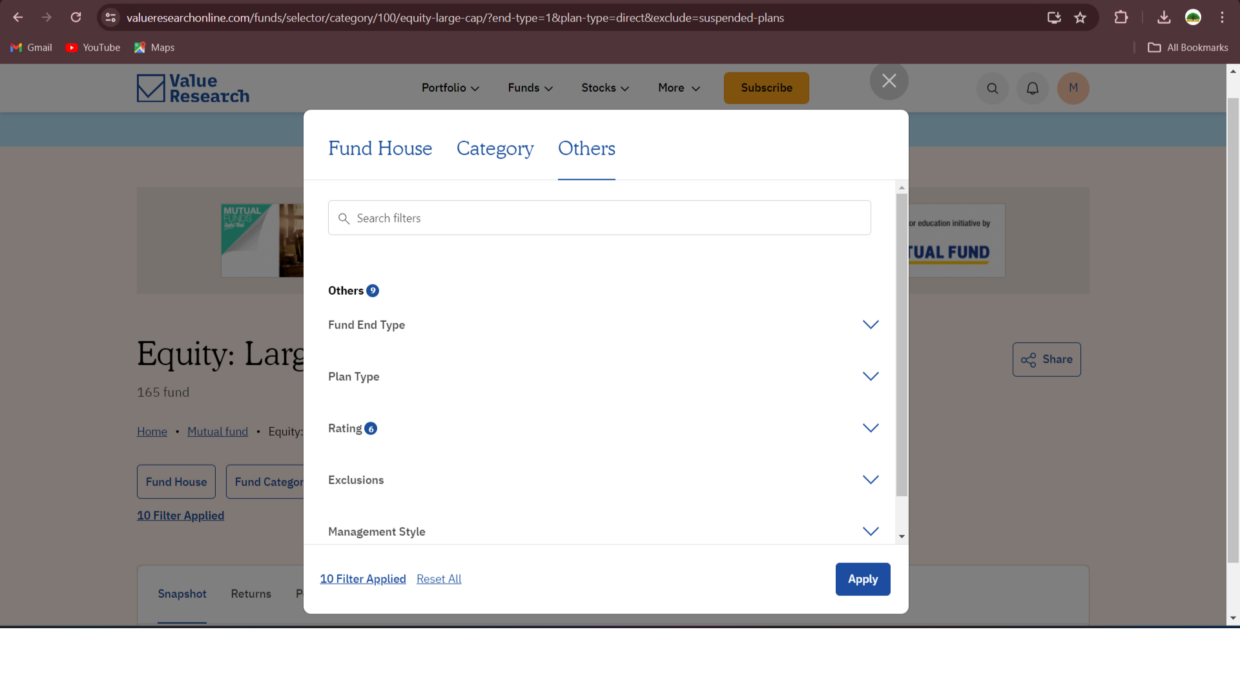Open the browser downloads icon
The width and height of the screenshot is (1240, 698).
tap(1163, 16)
